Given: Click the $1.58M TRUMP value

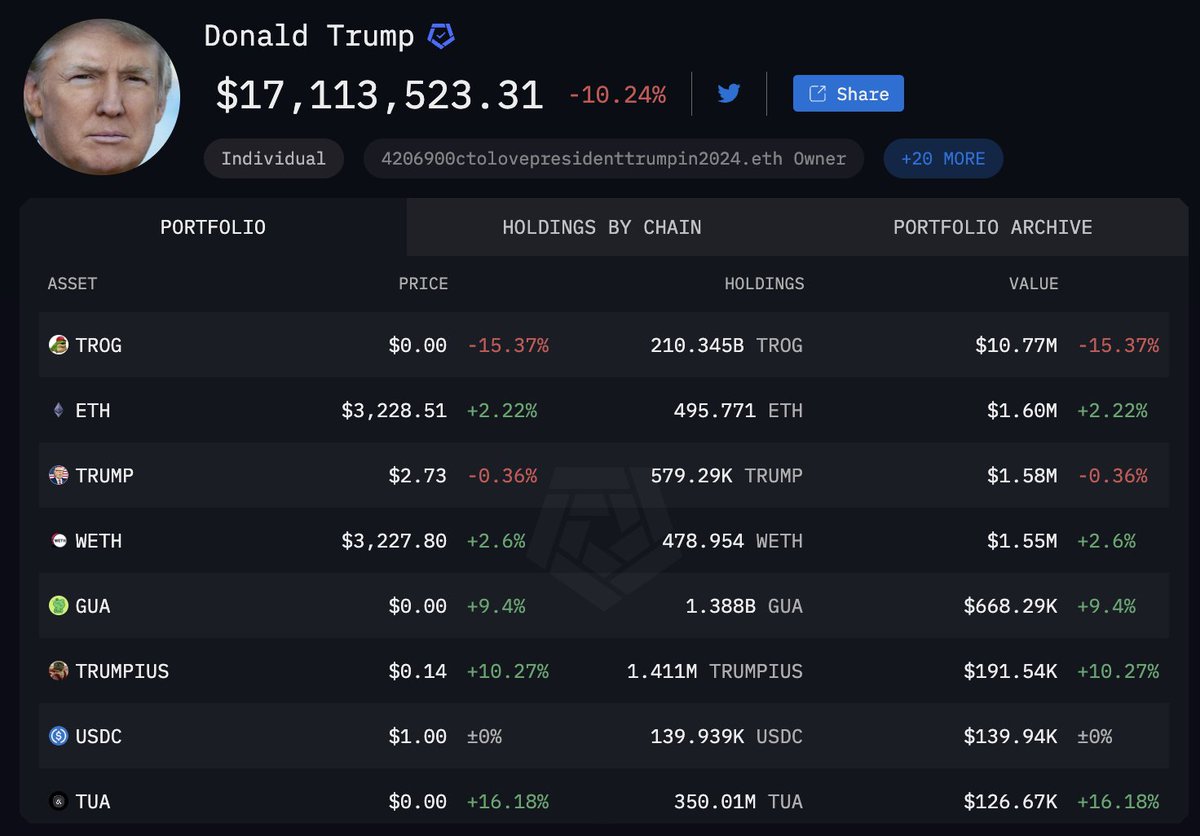Looking at the screenshot, I should pos(1022,475).
